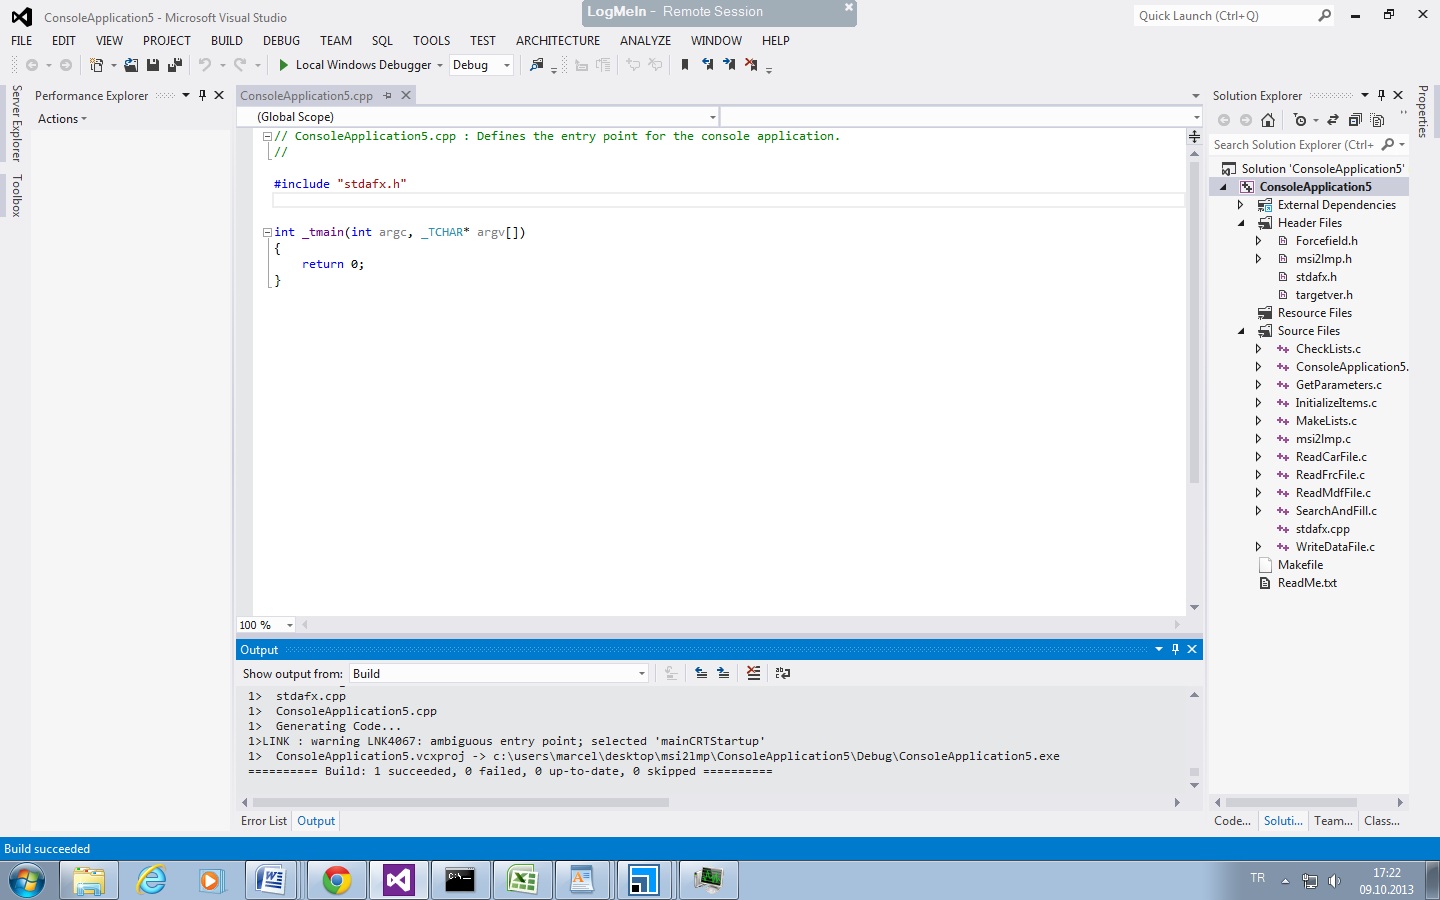Go to previous message in Output toolbar
Image resolution: width=1440 pixels, height=900 pixels.
tap(701, 673)
